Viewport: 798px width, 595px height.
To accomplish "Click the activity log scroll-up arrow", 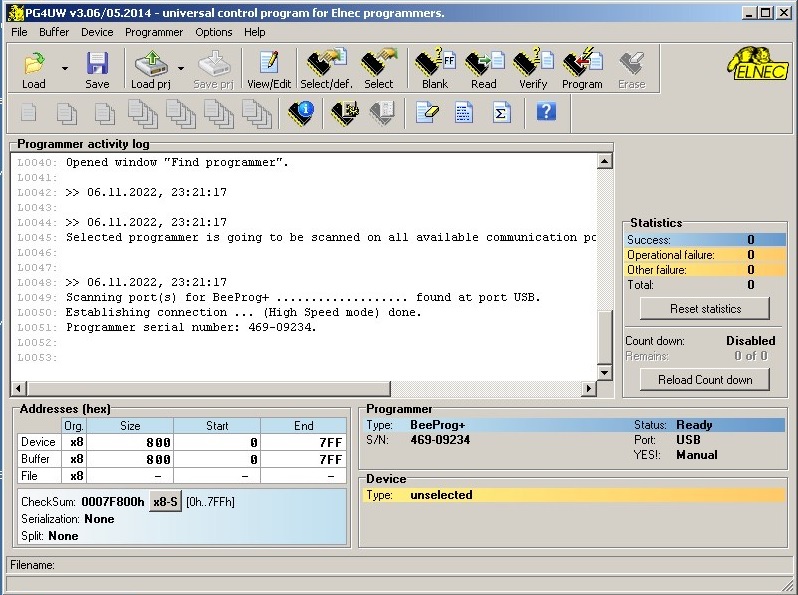I will pos(604,161).
